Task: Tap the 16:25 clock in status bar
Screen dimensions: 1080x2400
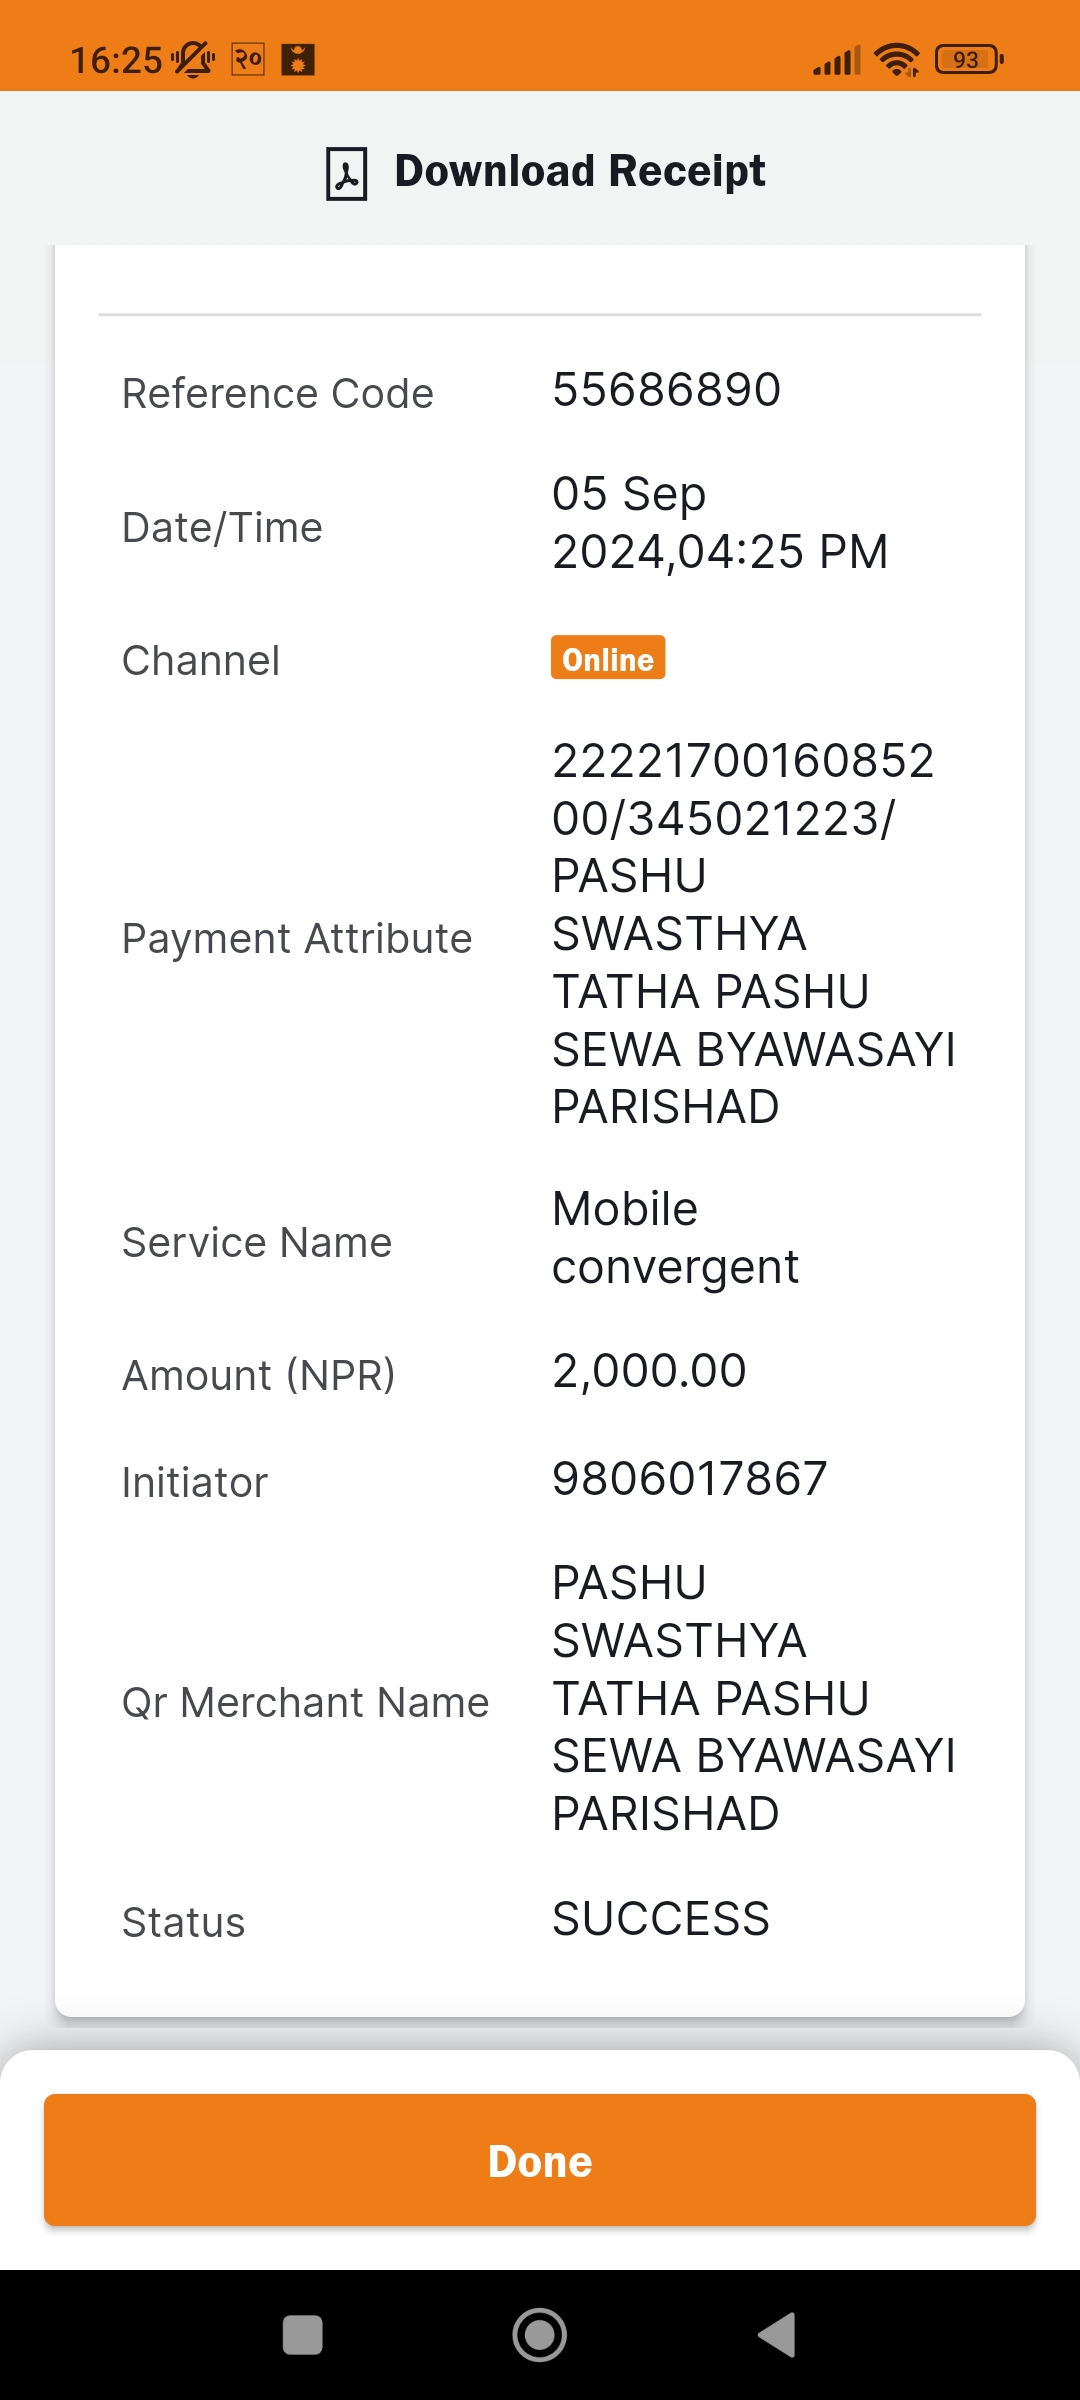Action: tap(116, 61)
